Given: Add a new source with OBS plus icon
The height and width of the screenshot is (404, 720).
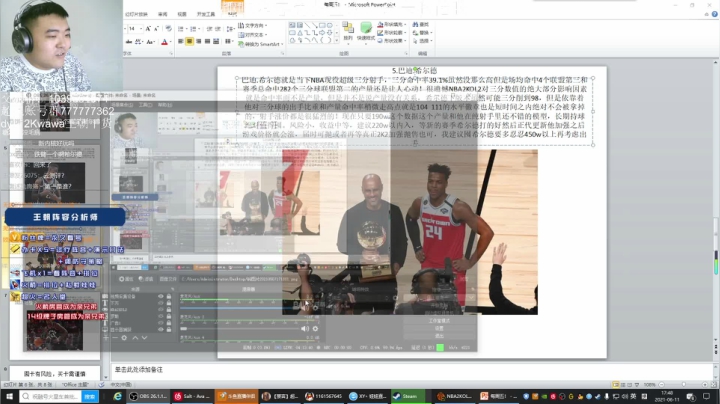Looking at the screenshot, I should tap(106, 337).
